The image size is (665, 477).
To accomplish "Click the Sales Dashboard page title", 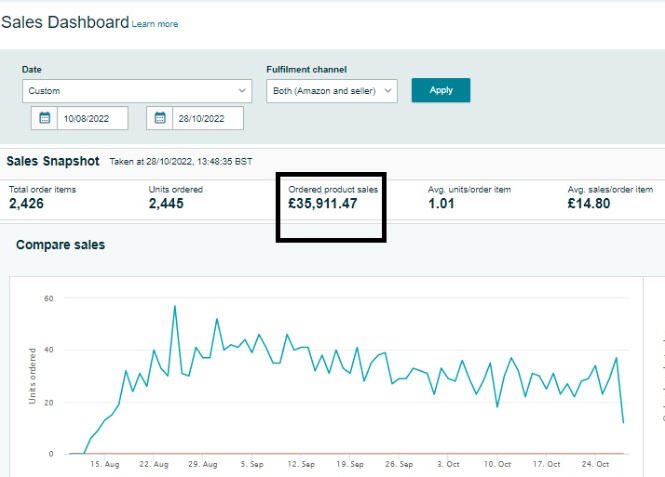I will [65, 22].
